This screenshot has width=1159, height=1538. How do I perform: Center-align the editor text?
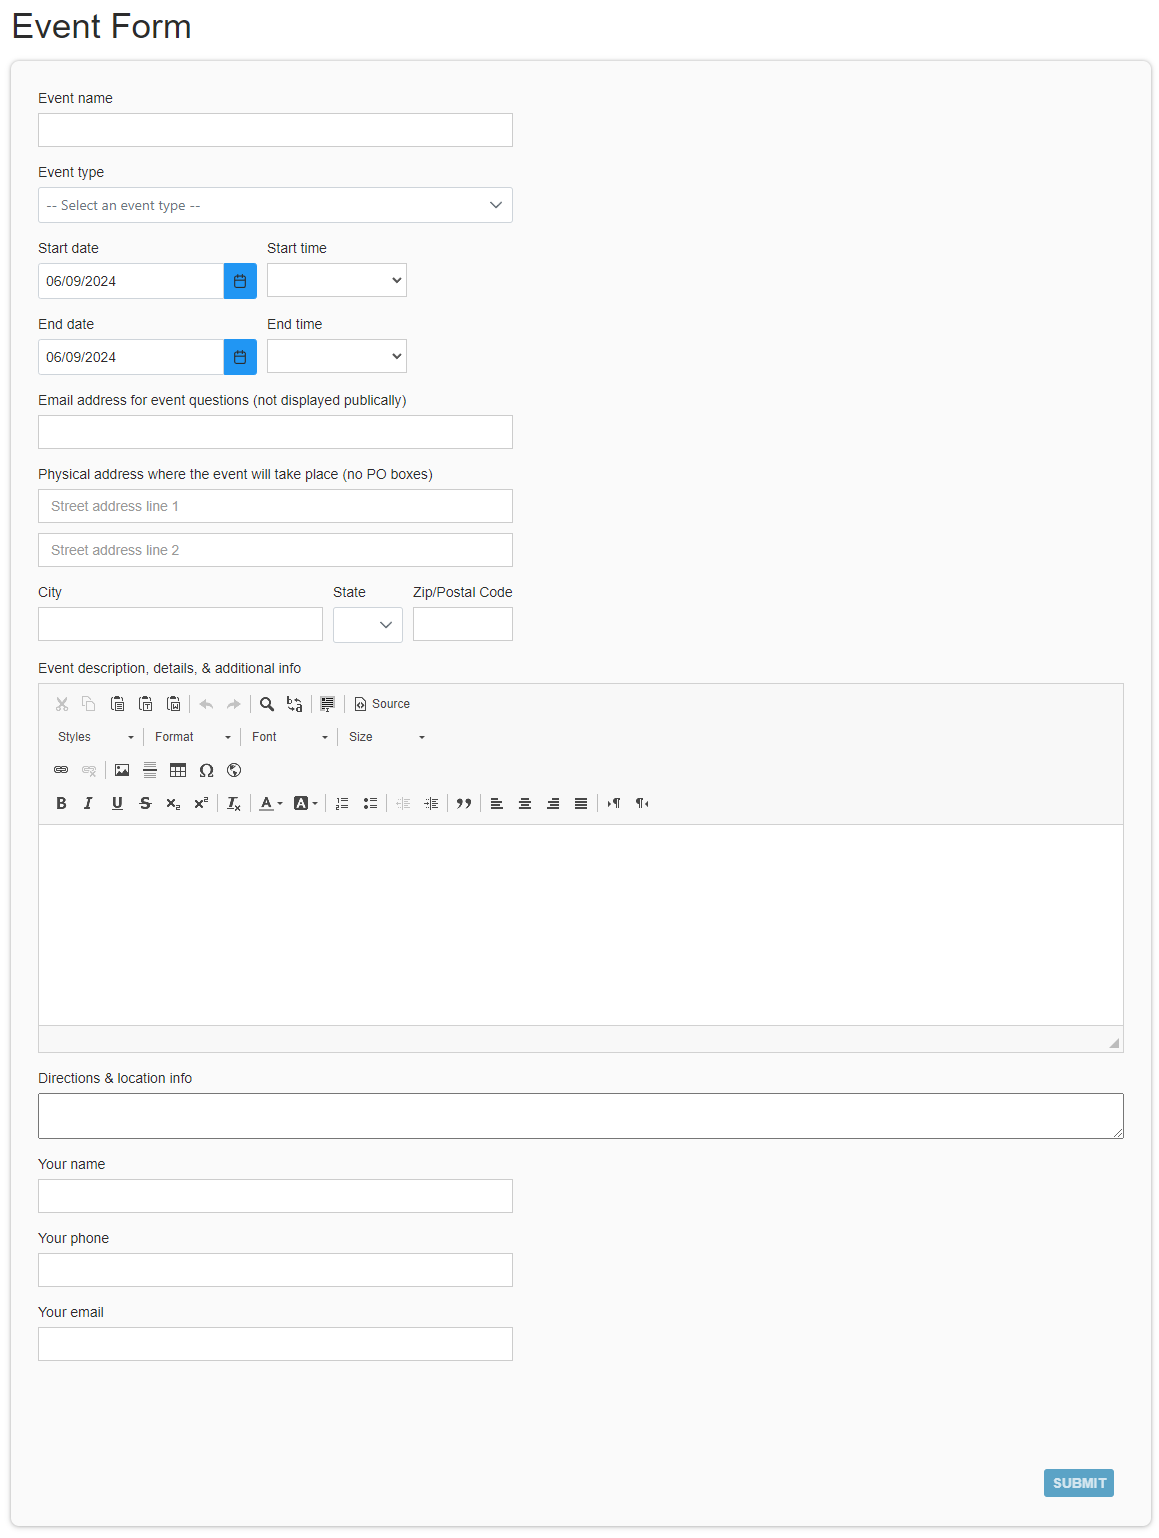[x=525, y=803]
